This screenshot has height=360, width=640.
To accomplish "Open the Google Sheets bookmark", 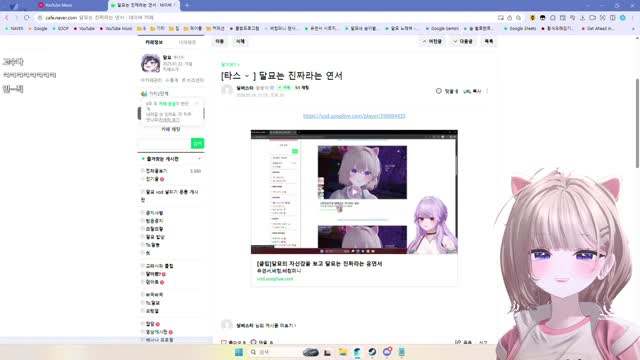I will click(520, 29).
